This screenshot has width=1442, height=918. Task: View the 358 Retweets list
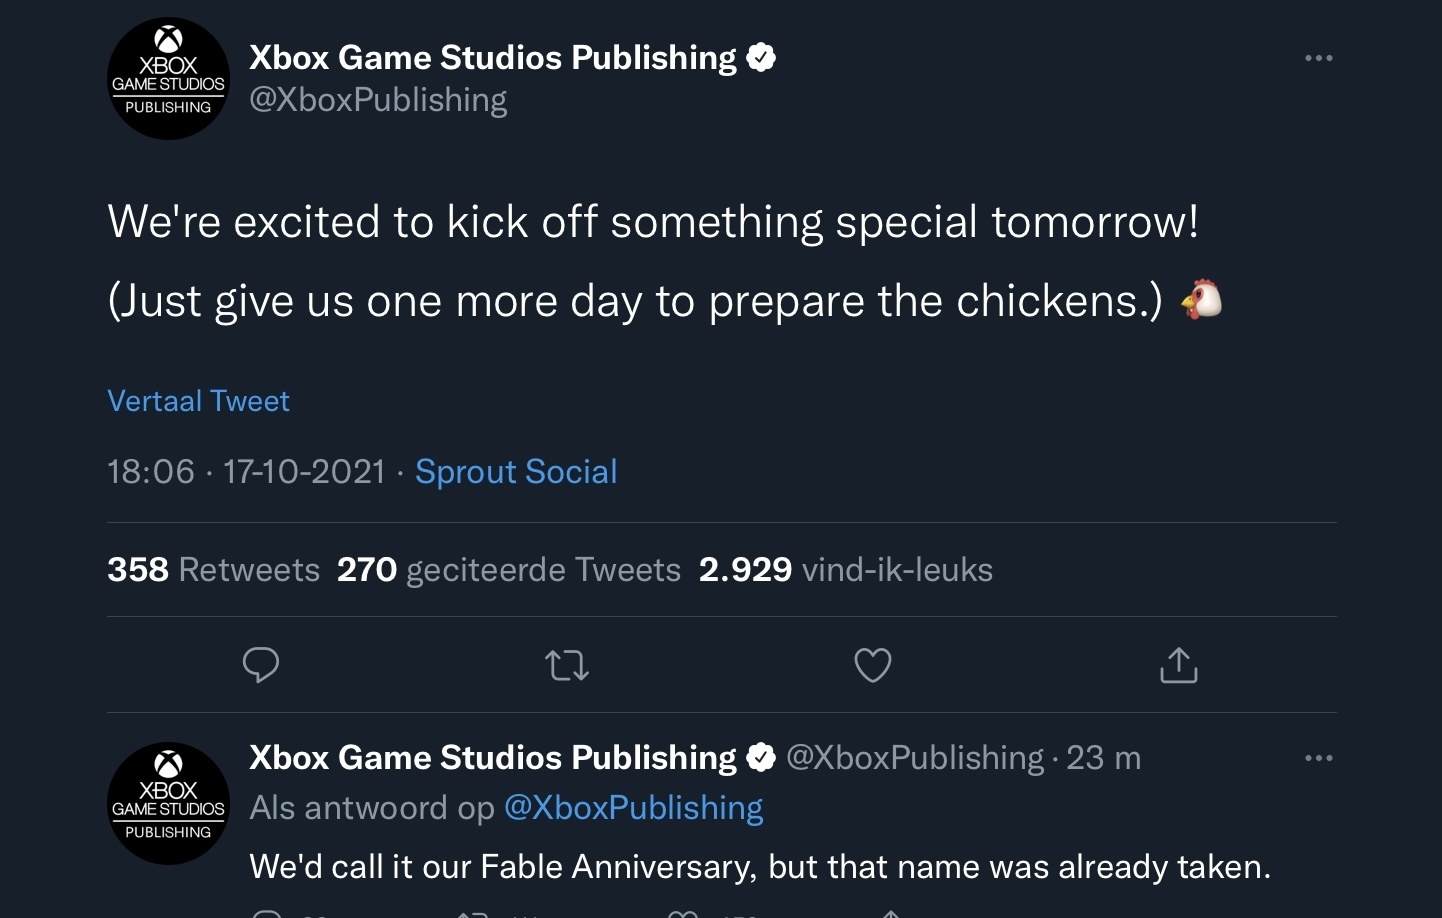[213, 569]
